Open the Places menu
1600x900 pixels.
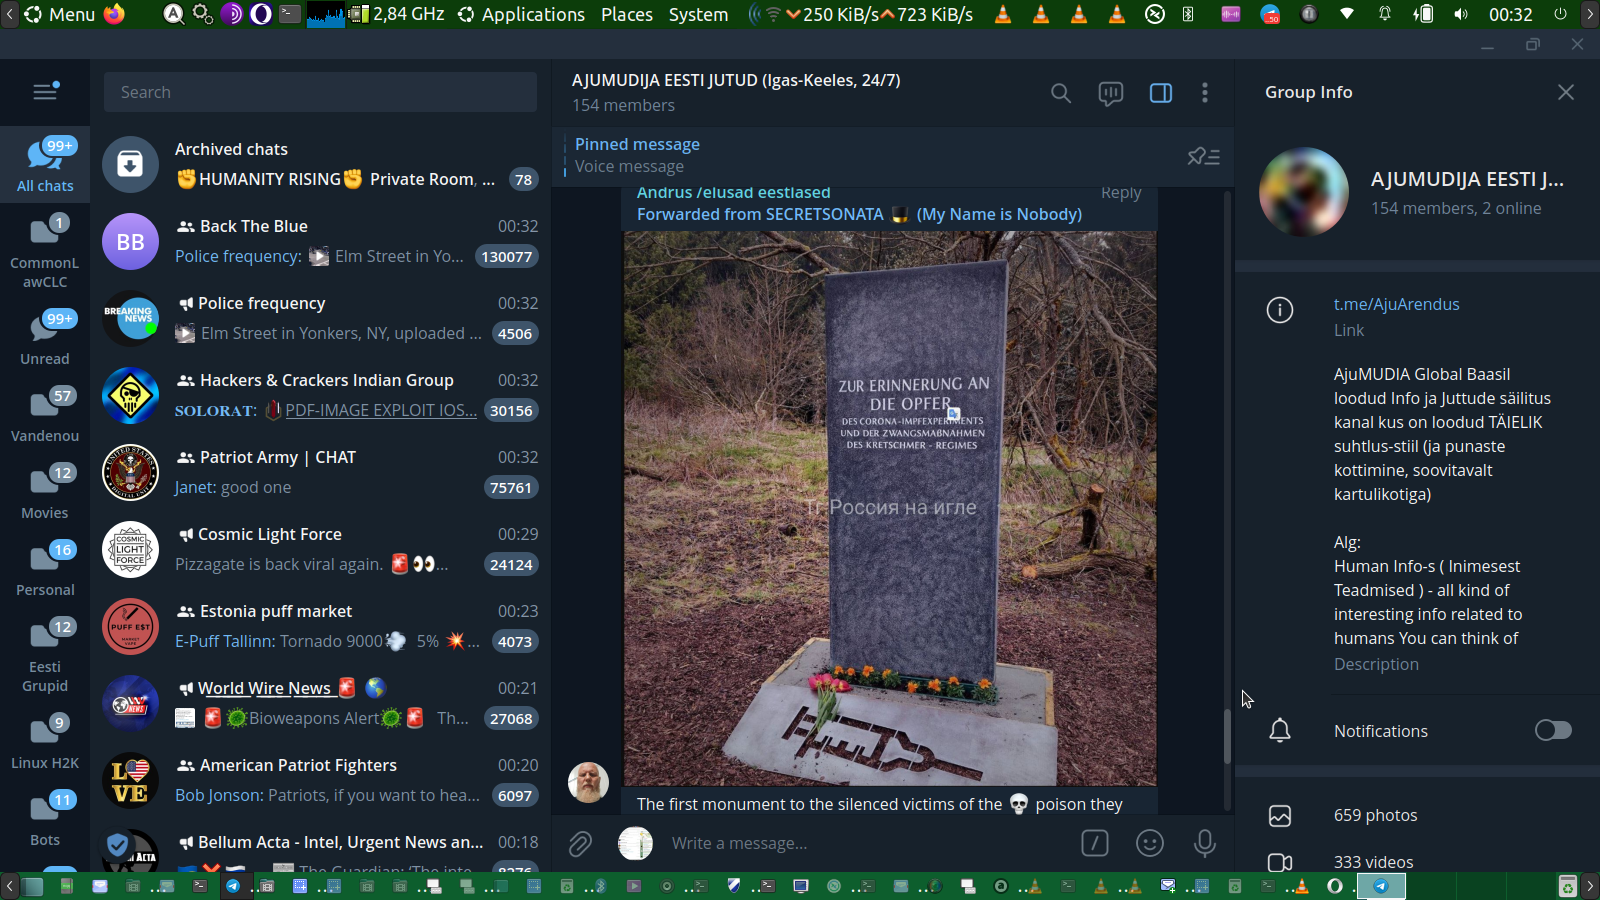627,14
